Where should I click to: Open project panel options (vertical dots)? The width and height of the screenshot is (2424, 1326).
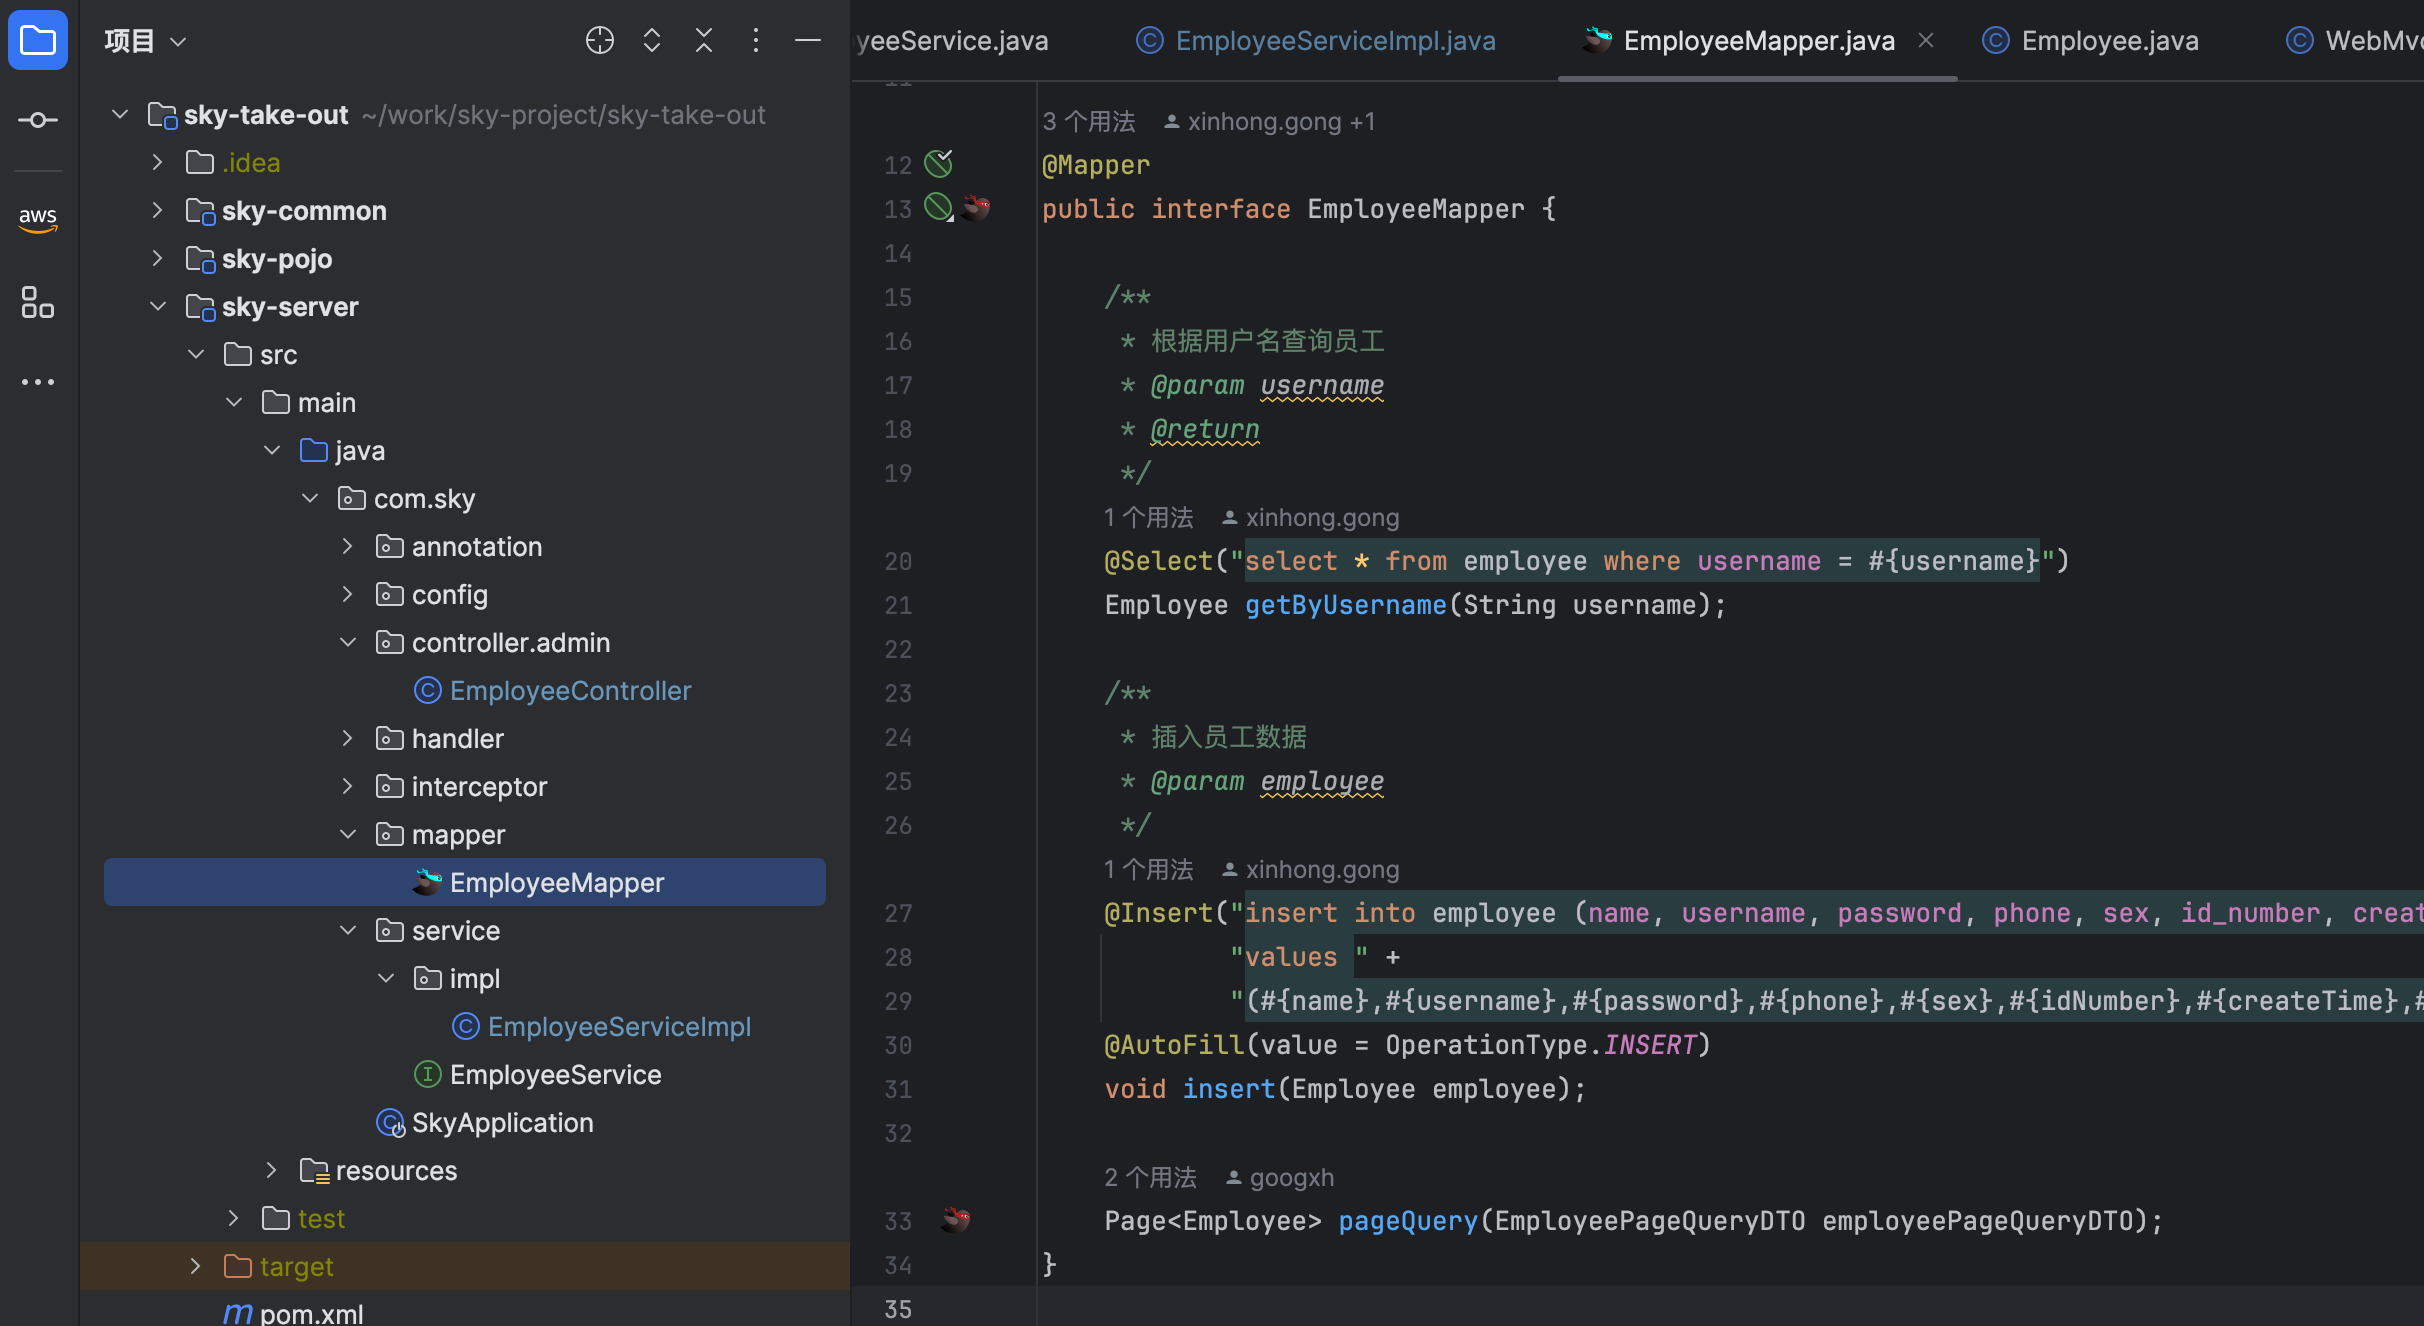click(x=756, y=40)
